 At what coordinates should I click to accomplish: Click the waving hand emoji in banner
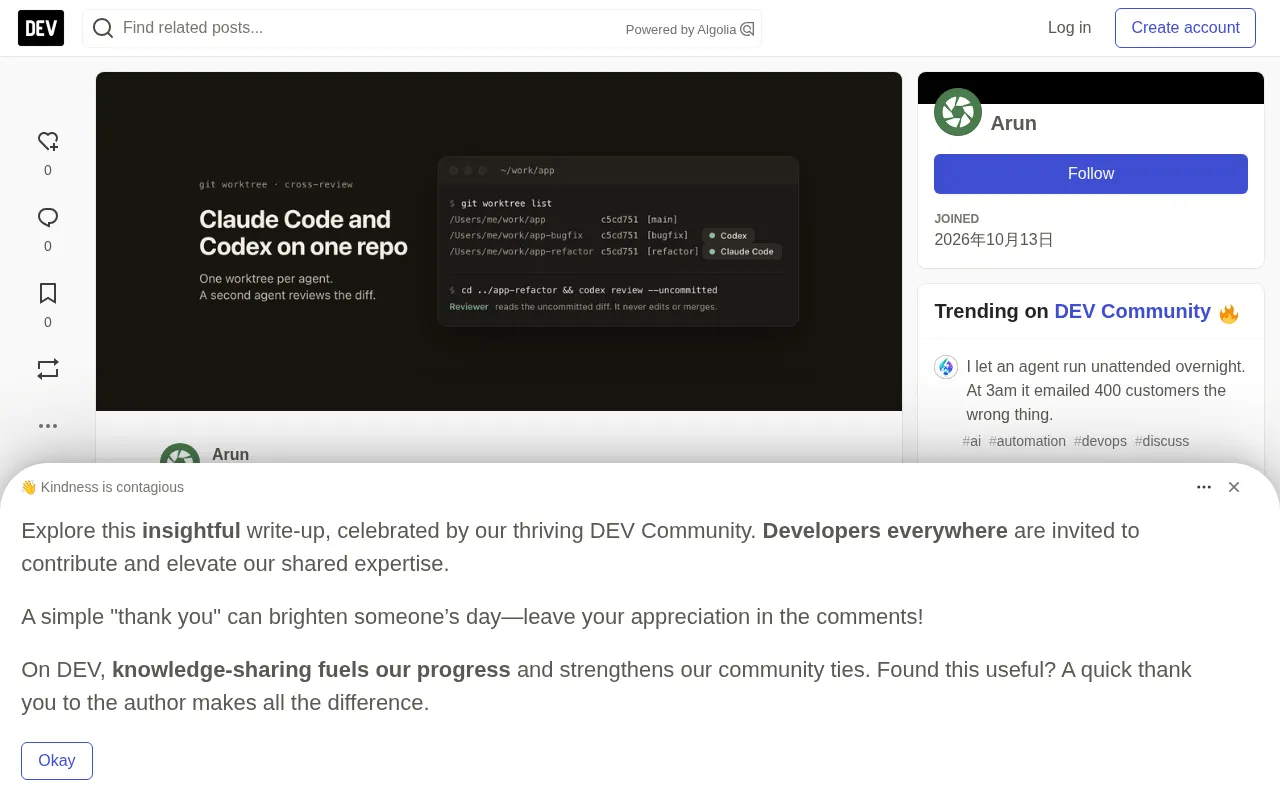(x=28, y=488)
